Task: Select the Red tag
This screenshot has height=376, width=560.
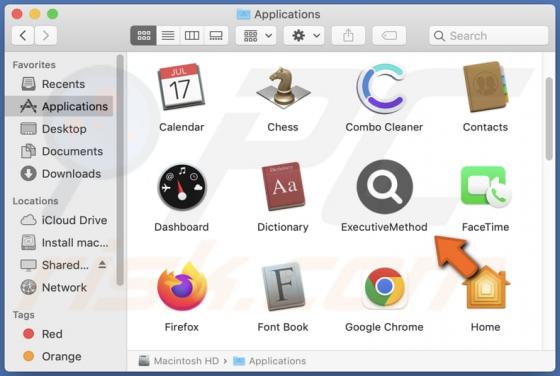Action: coord(59,334)
